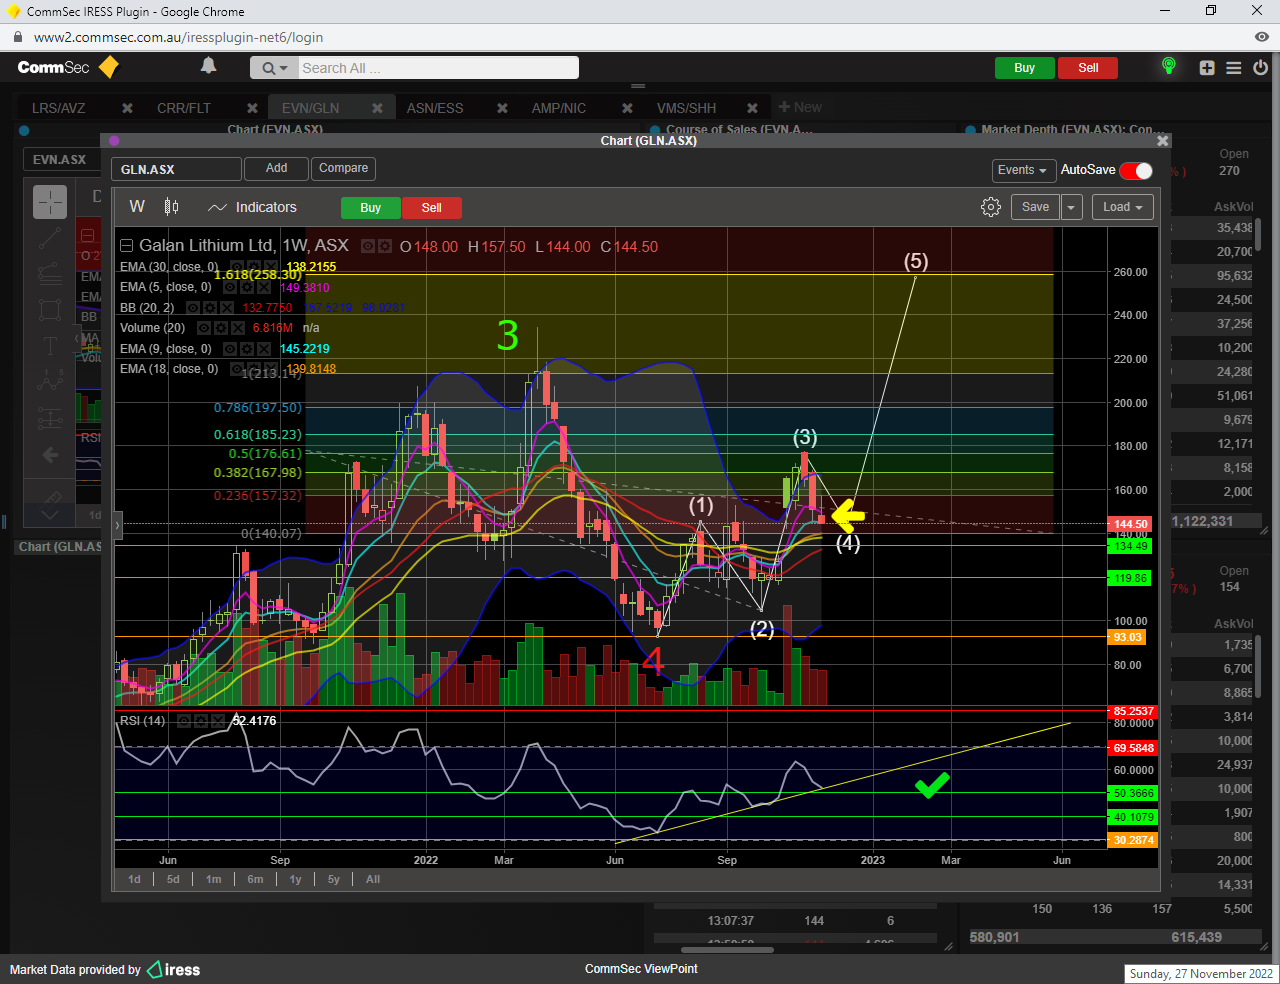The image size is (1280, 984).
Task: Expand the chart left side panel arrow
Action: click(118, 524)
